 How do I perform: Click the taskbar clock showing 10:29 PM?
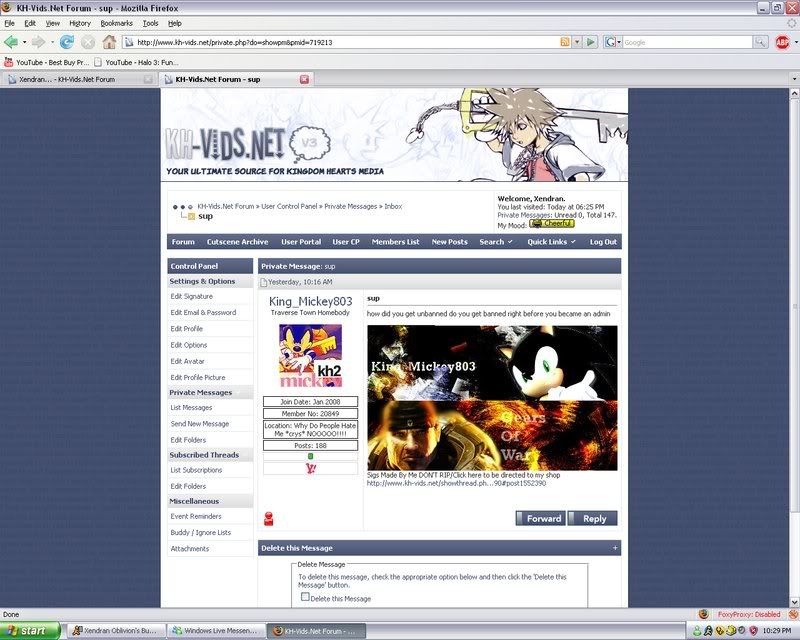(x=777, y=631)
